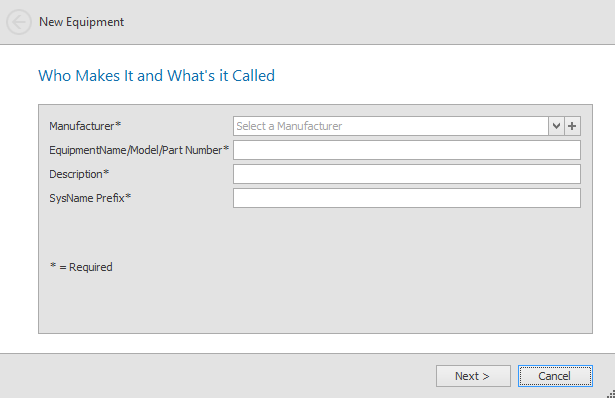This screenshot has height=398, width=615.
Task: Grab the window resize grip corner
Action: 611,394
